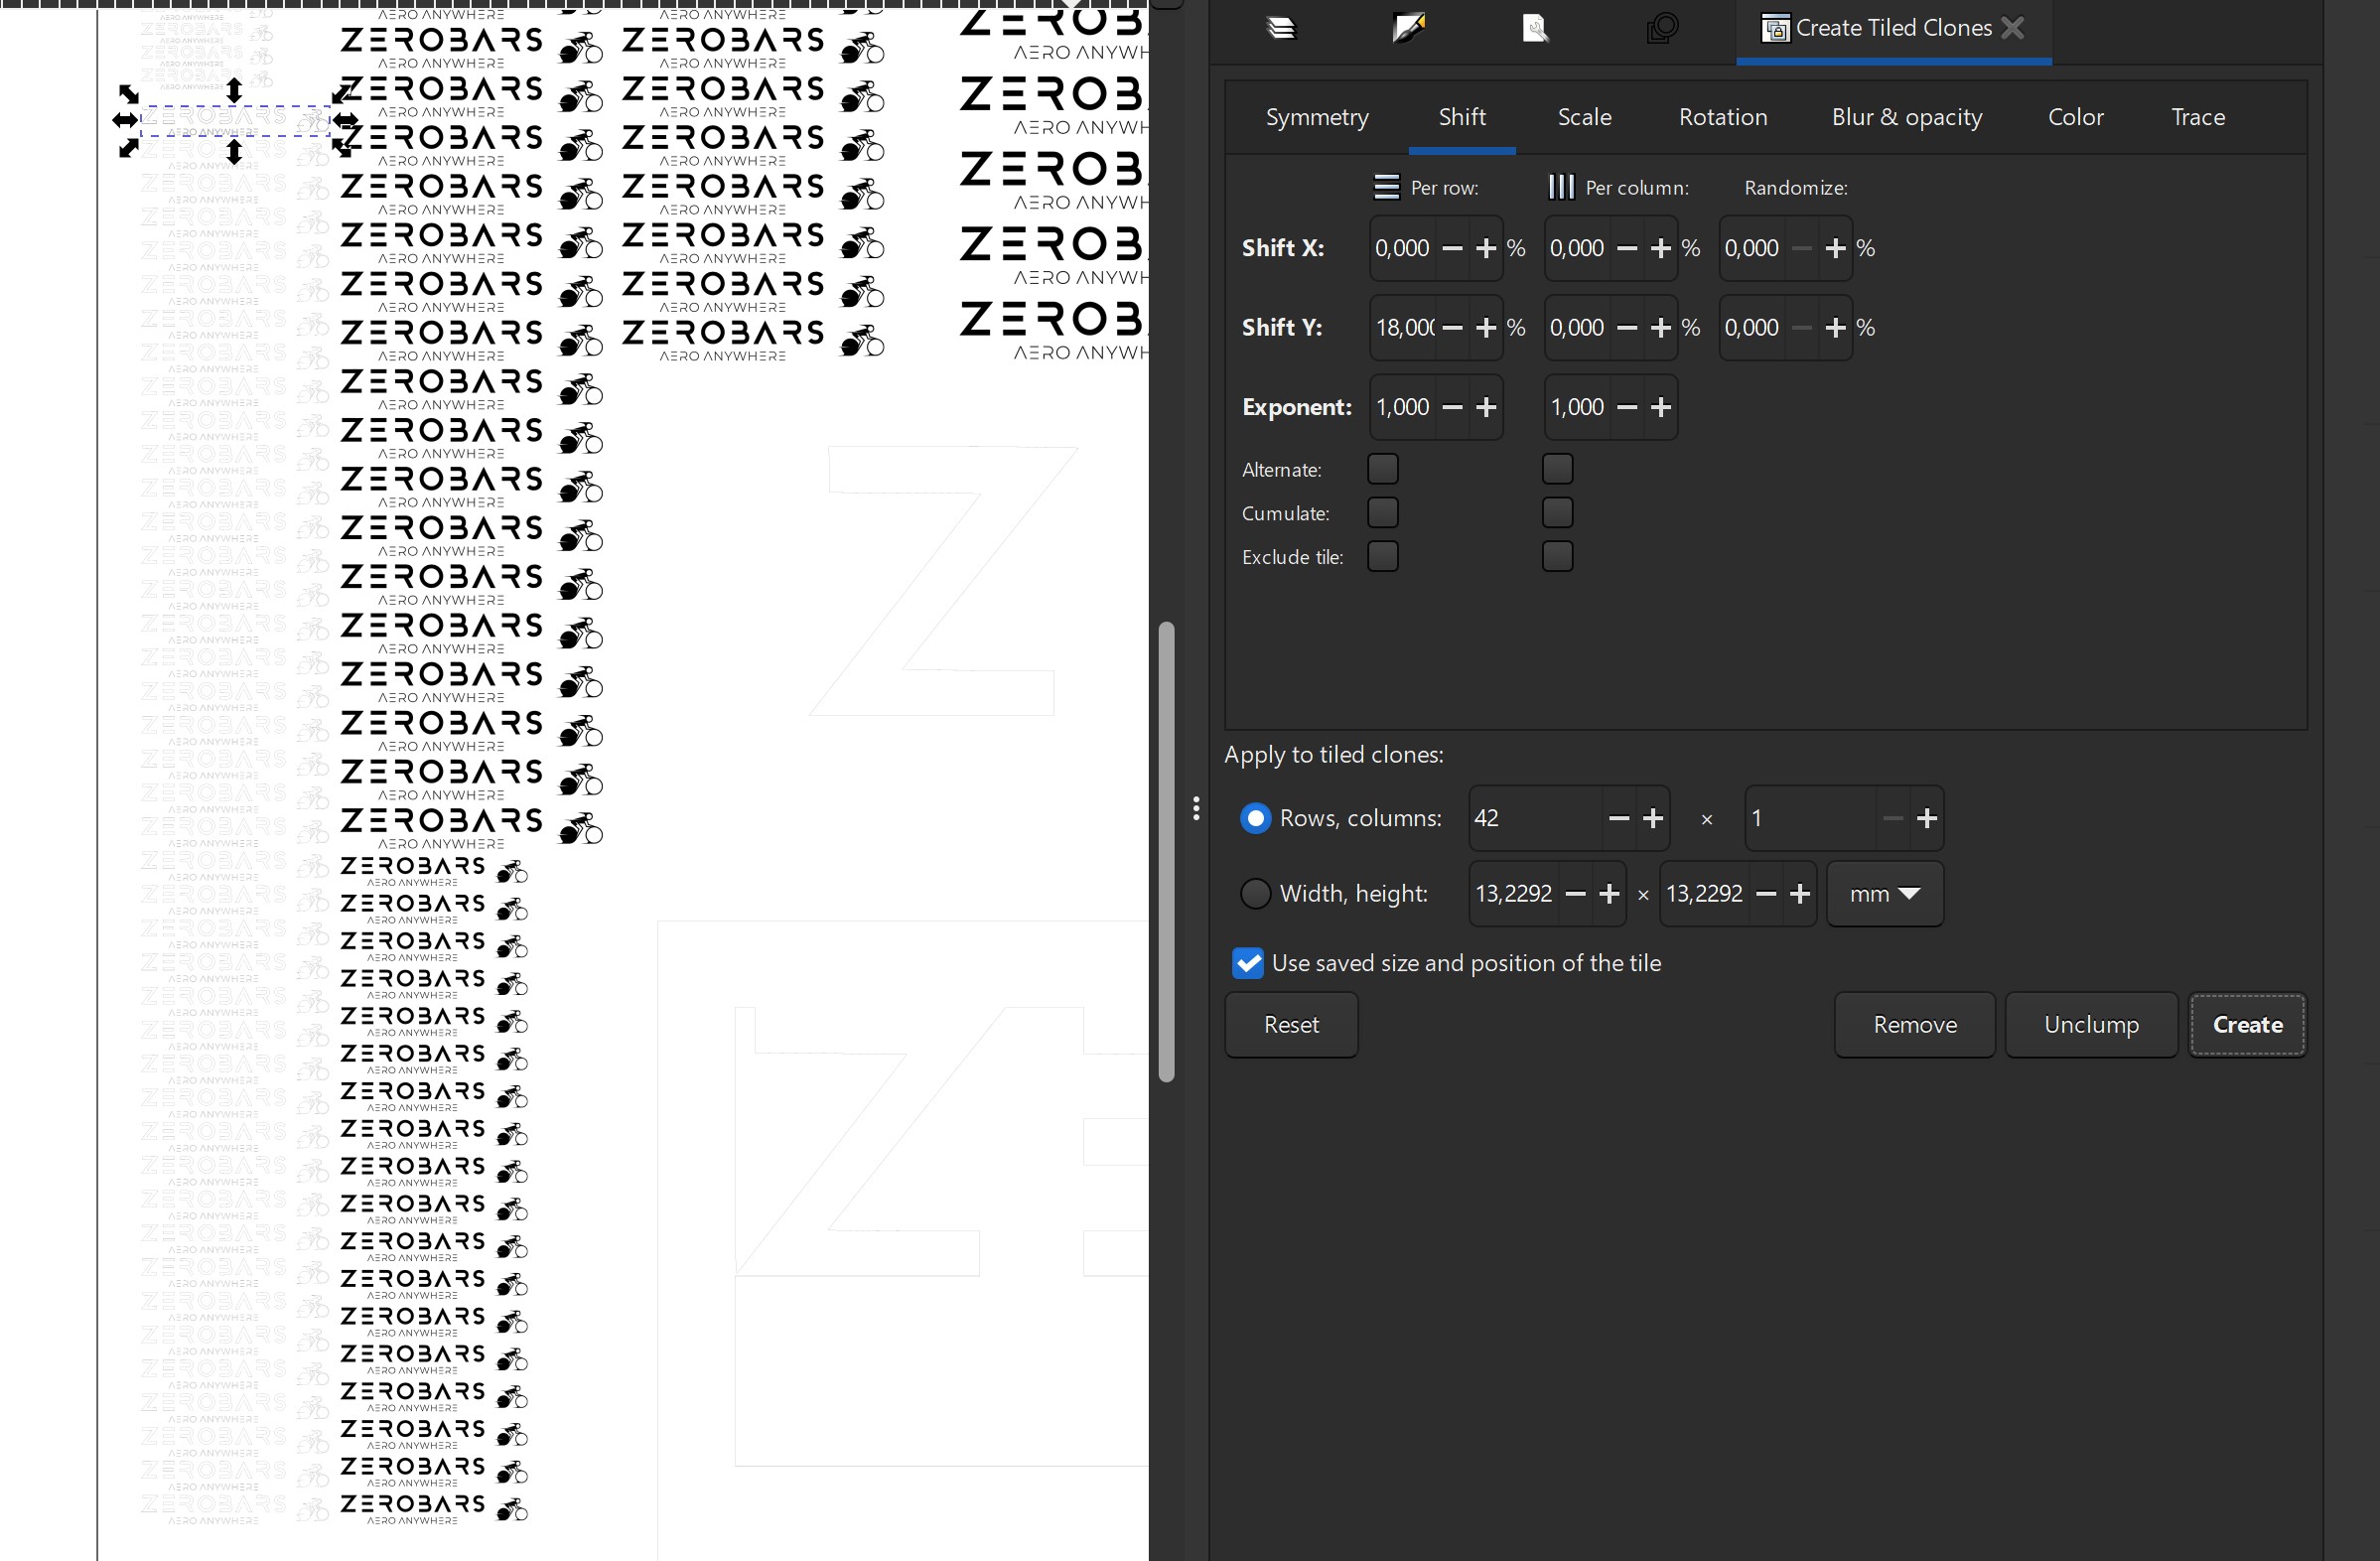The height and width of the screenshot is (1561, 2380).
Task: Increase the tile width value with plus
Action: (x=1609, y=894)
